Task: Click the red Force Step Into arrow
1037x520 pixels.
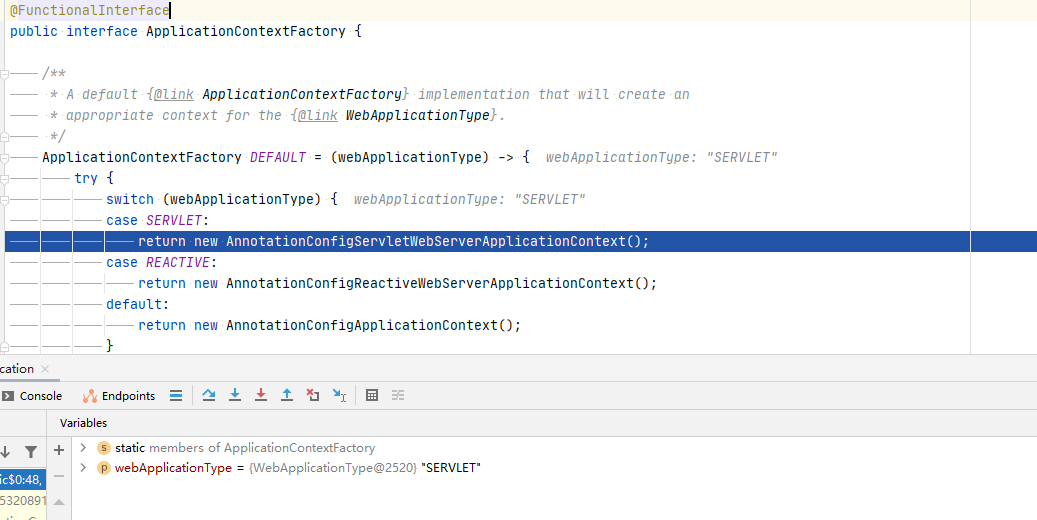Action: coord(261,395)
